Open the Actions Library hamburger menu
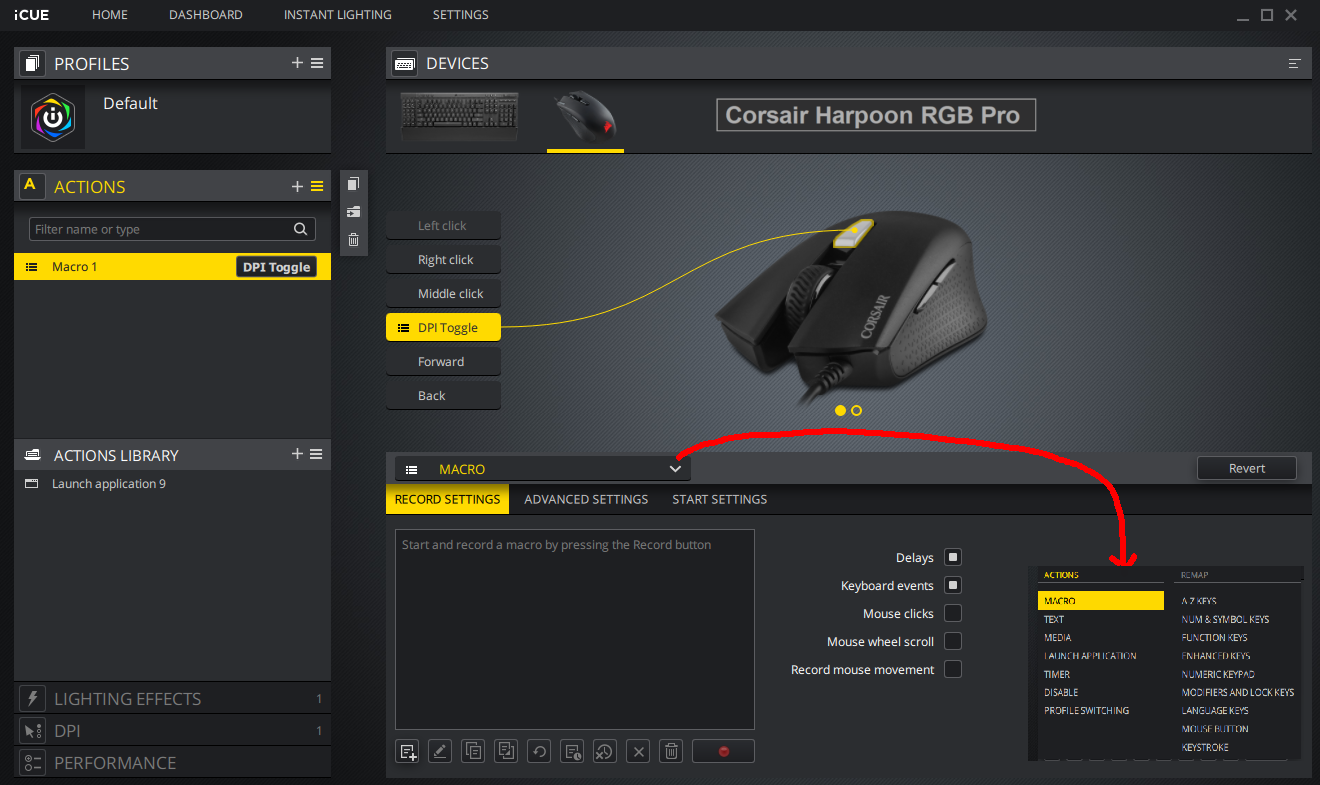 click(317, 454)
